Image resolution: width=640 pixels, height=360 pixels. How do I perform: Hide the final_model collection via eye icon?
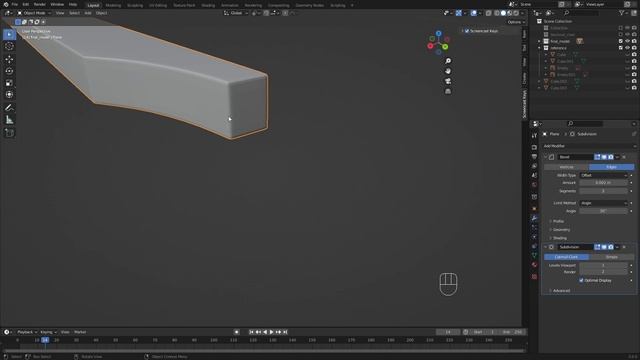click(627, 41)
